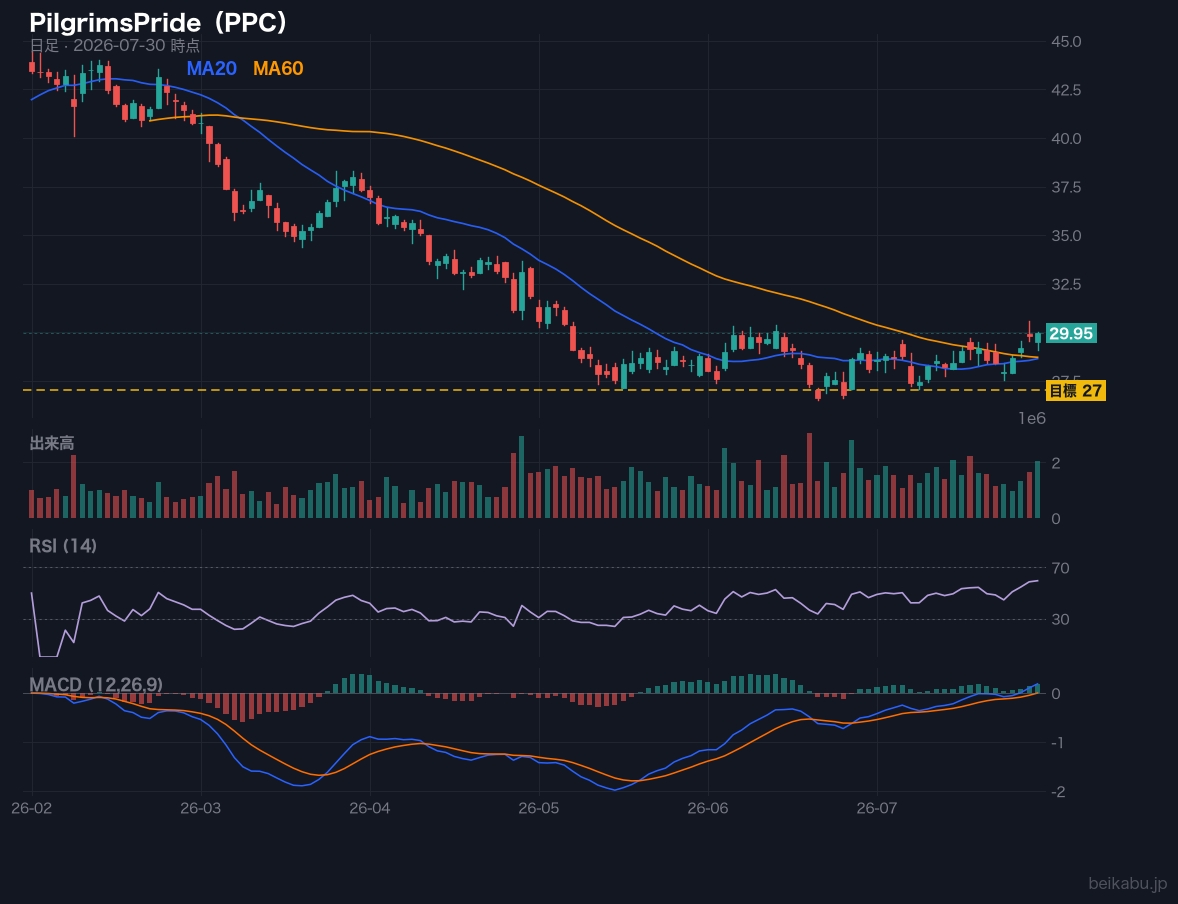1178x904 pixels.
Task: Click the MACD (12,26,9) panel label
Action: pos(96,685)
